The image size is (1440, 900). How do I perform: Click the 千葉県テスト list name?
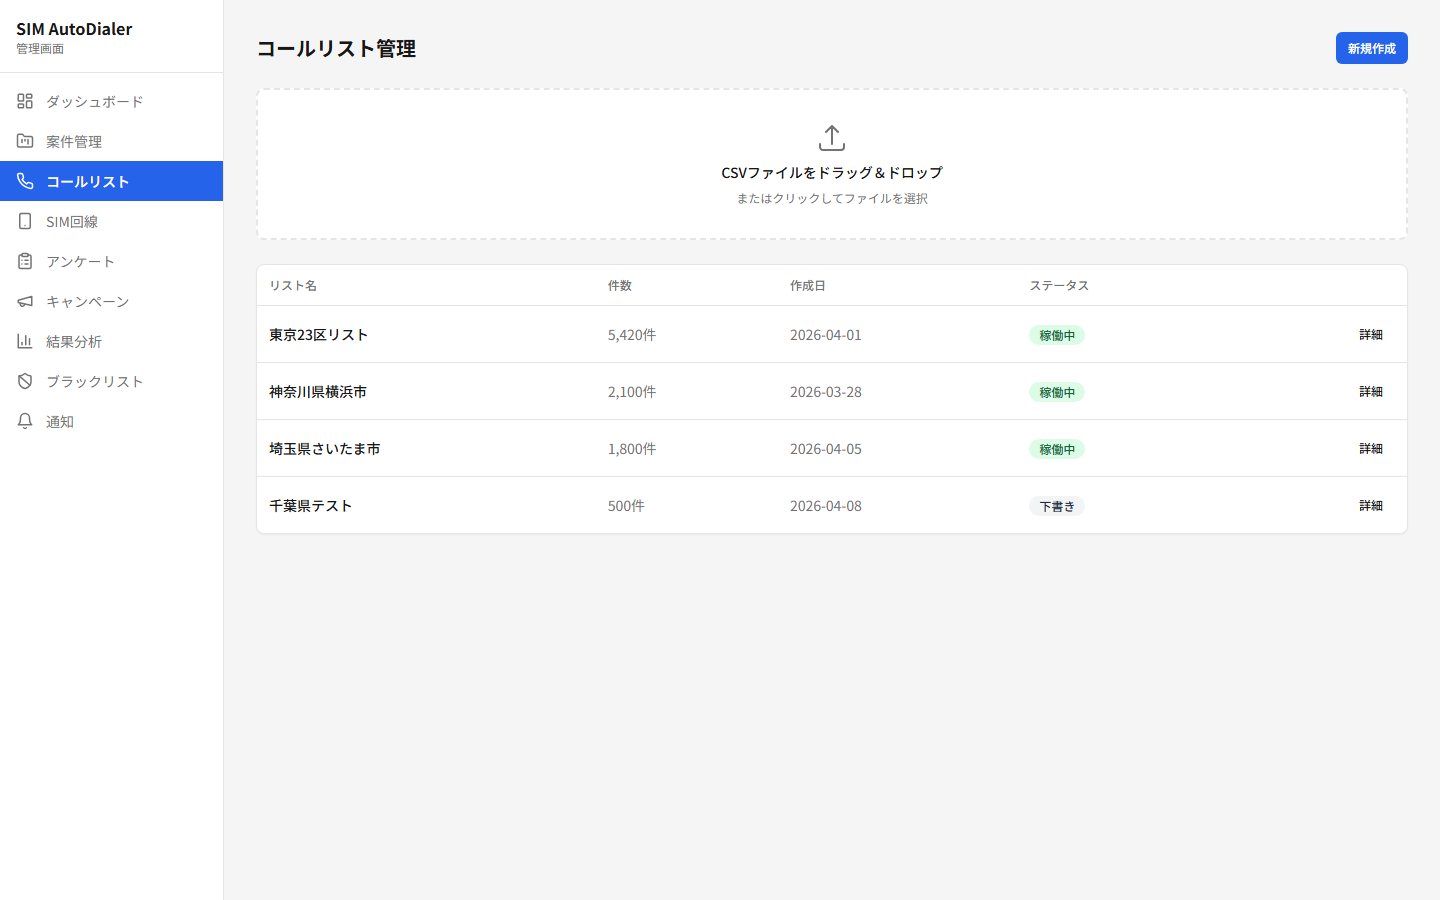click(311, 506)
